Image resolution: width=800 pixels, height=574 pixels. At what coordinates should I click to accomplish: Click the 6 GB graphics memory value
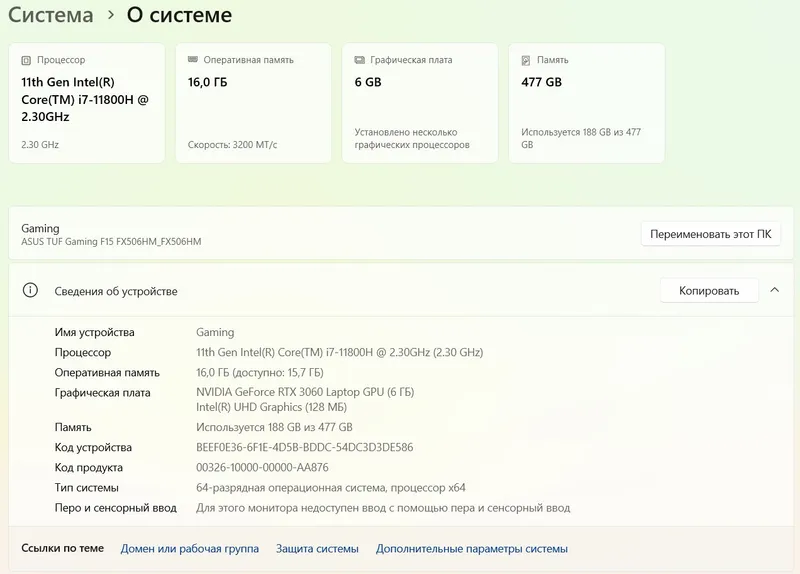coord(368,82)
